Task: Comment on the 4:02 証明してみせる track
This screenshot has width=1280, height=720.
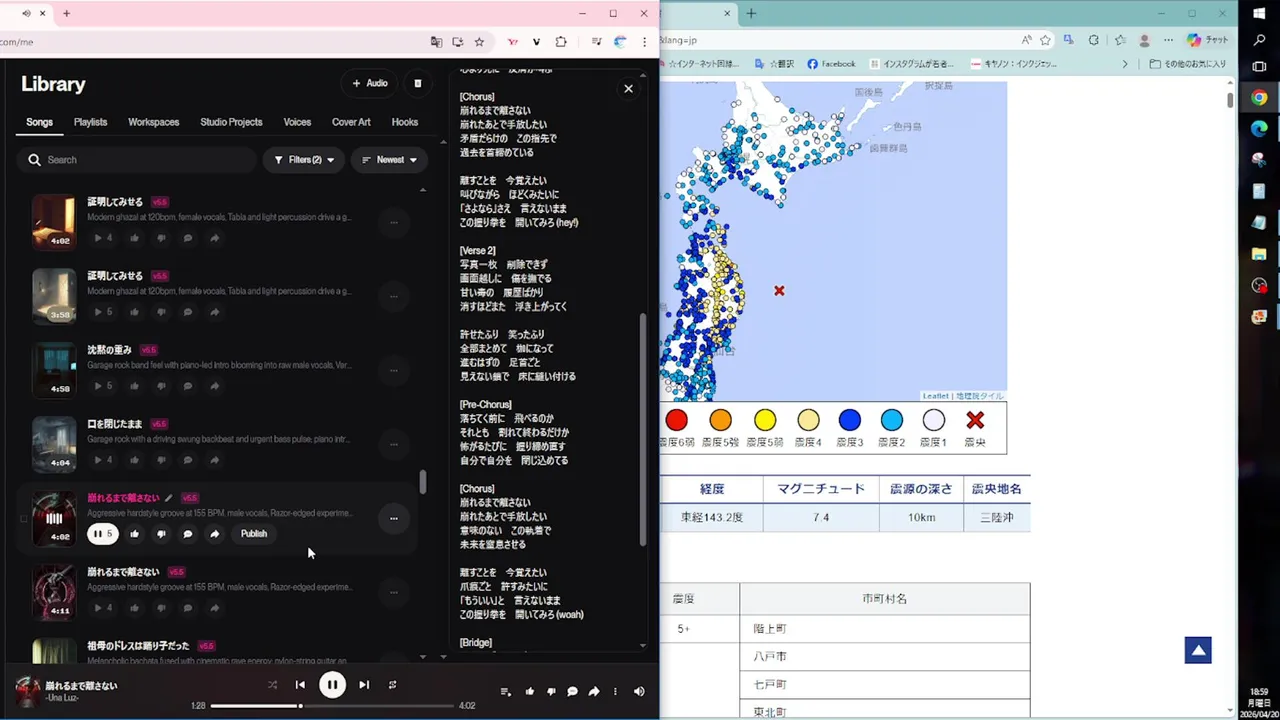Action: click(187, 238)
